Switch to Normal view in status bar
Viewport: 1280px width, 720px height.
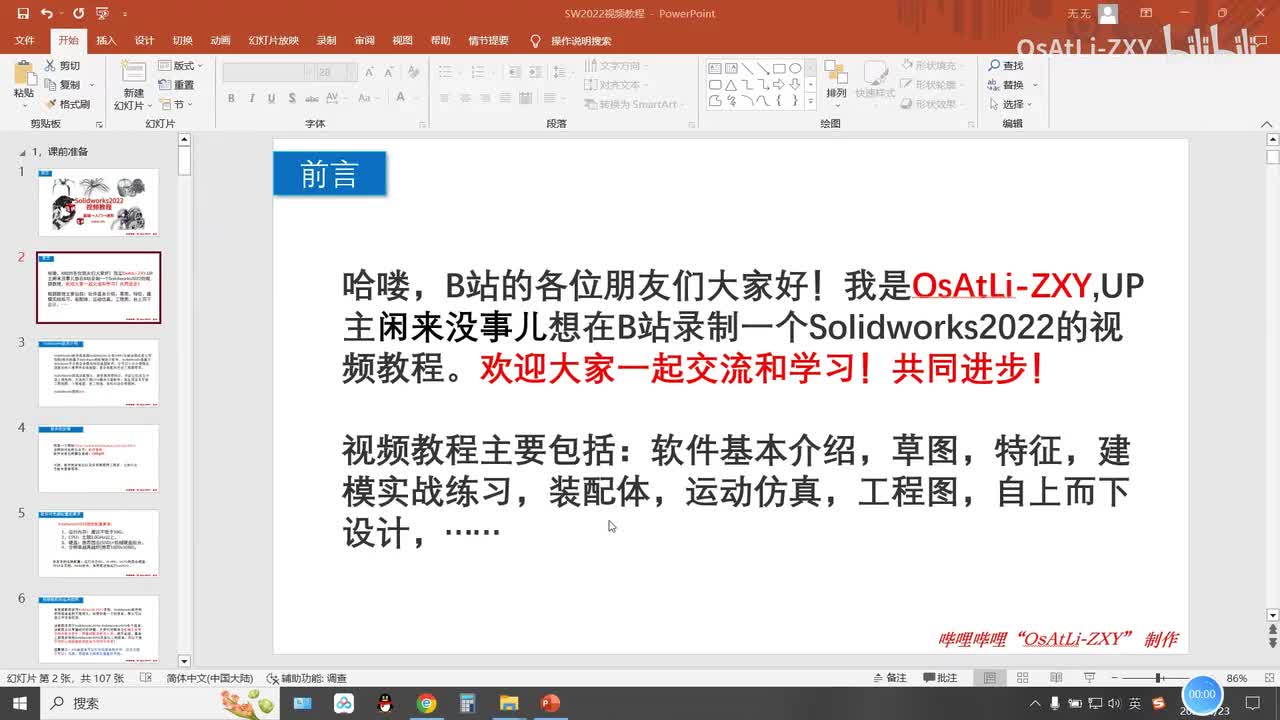click(990, 678)
